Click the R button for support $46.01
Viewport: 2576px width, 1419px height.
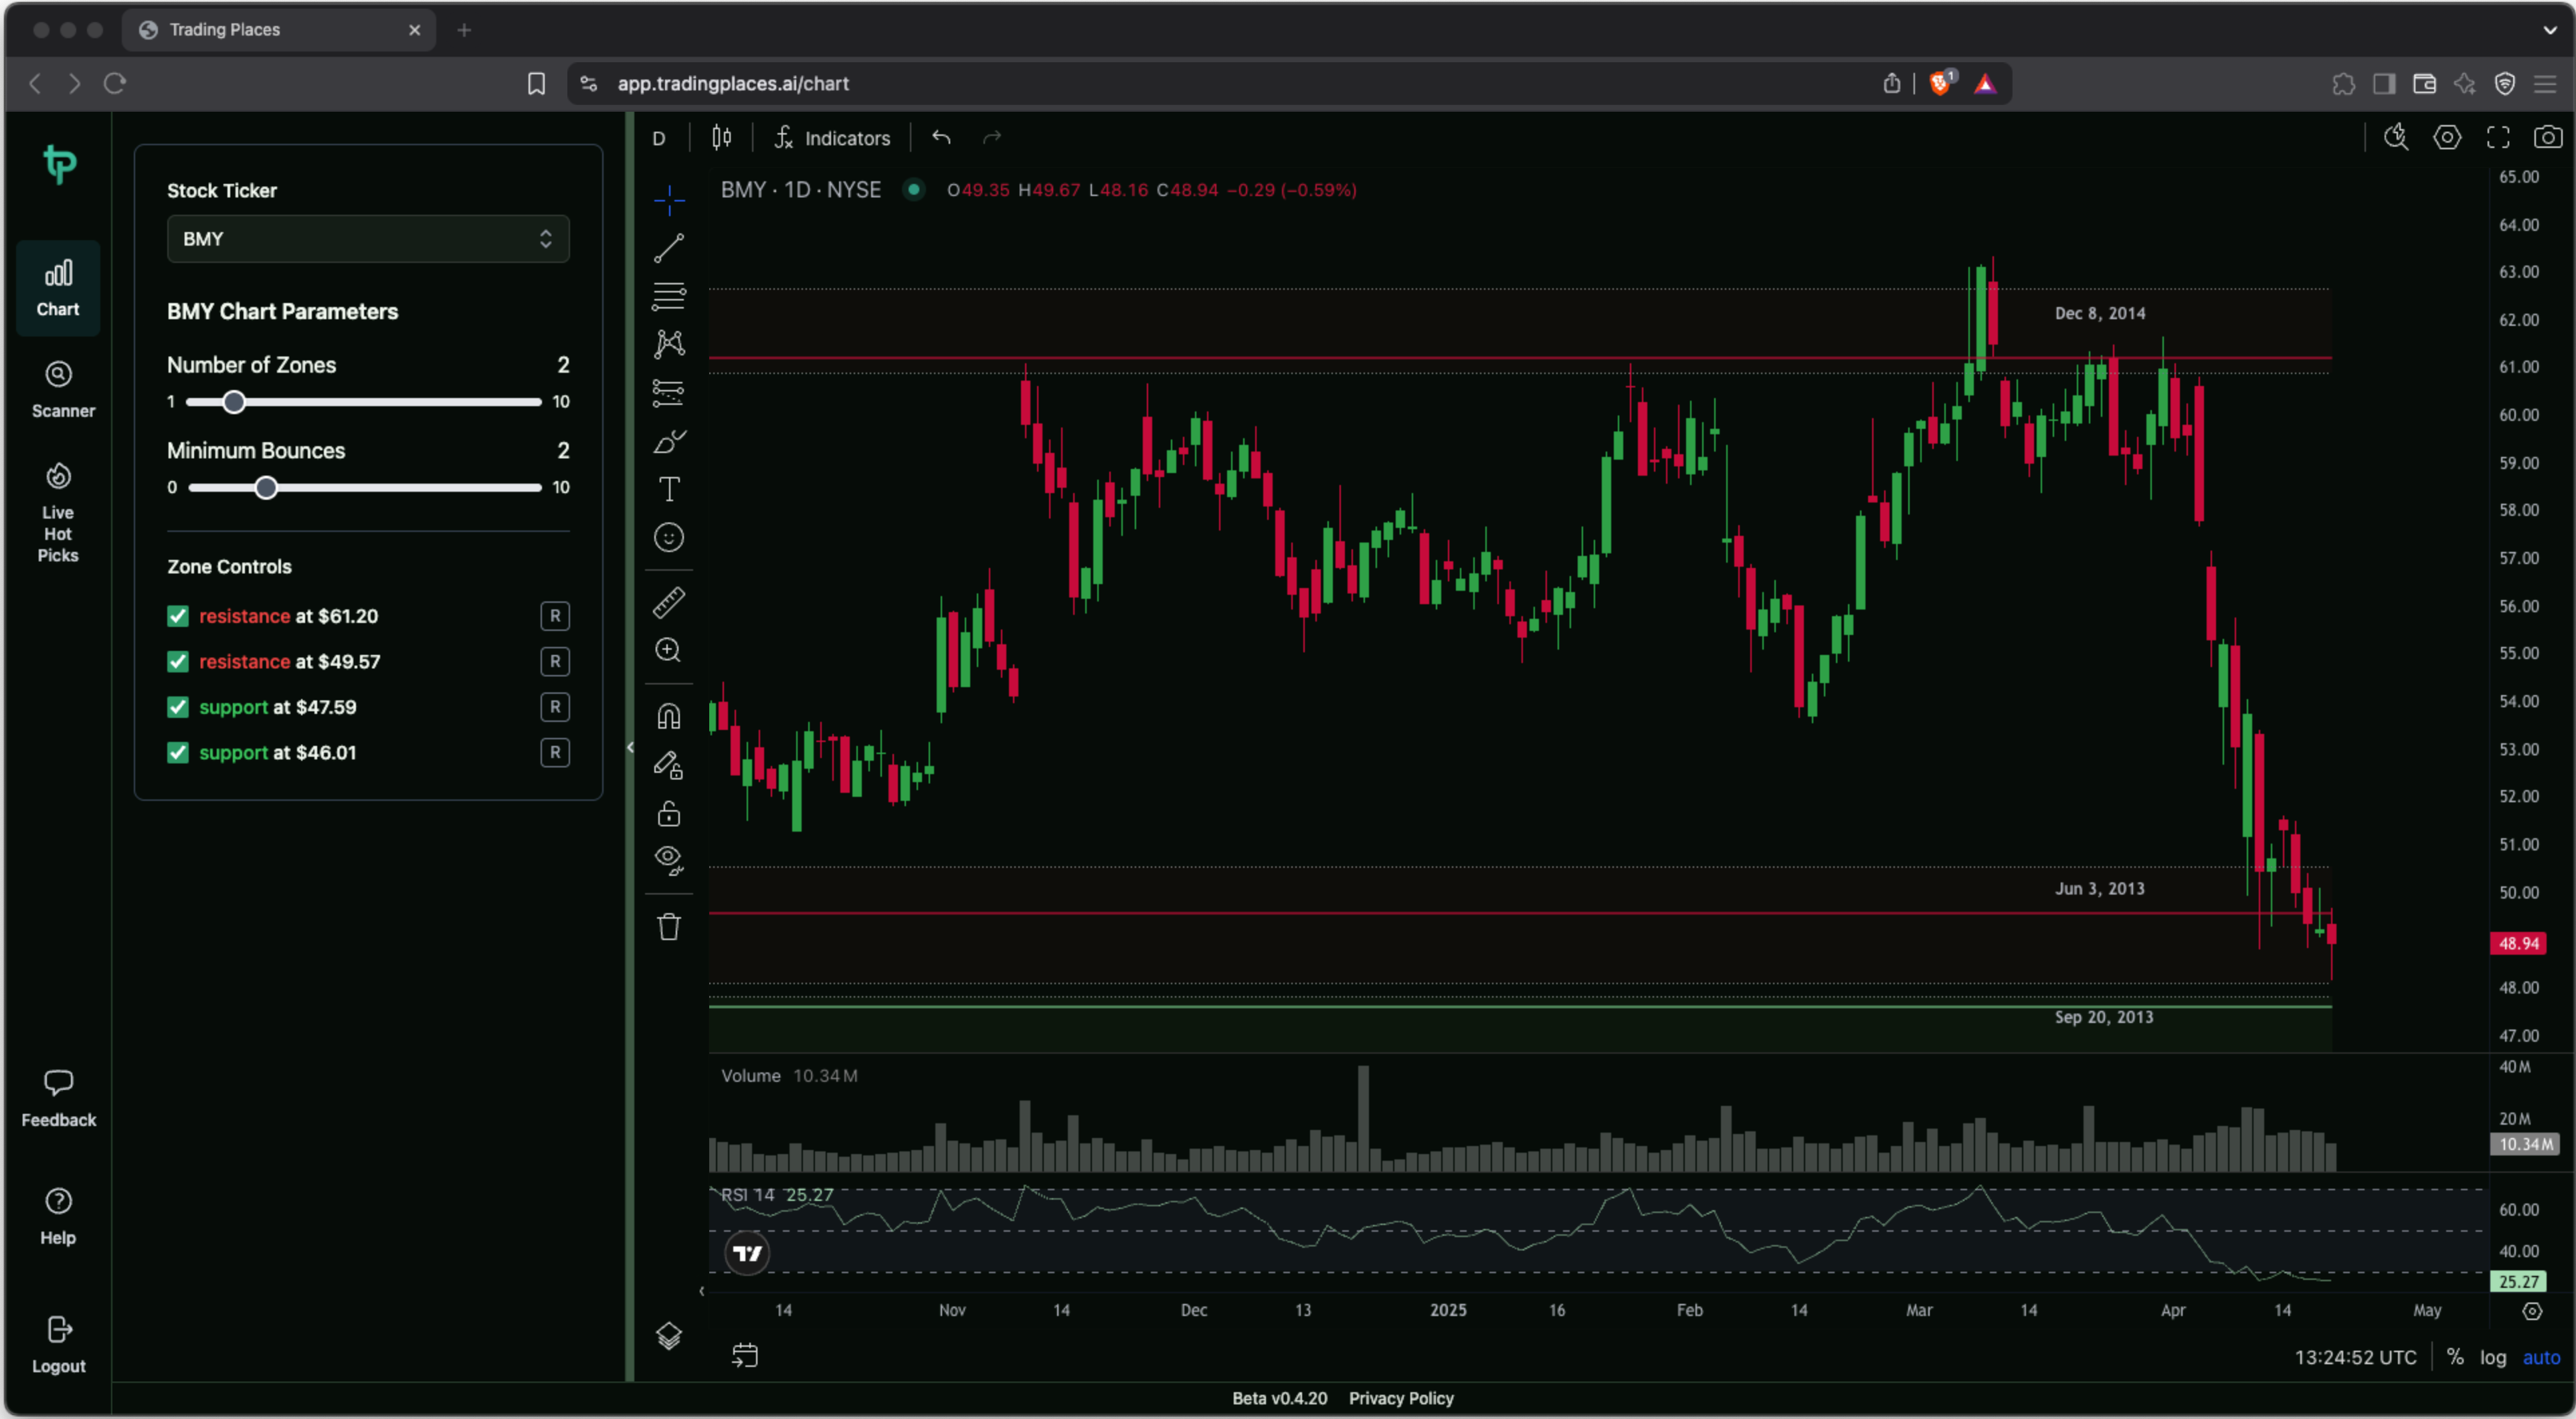555,752
